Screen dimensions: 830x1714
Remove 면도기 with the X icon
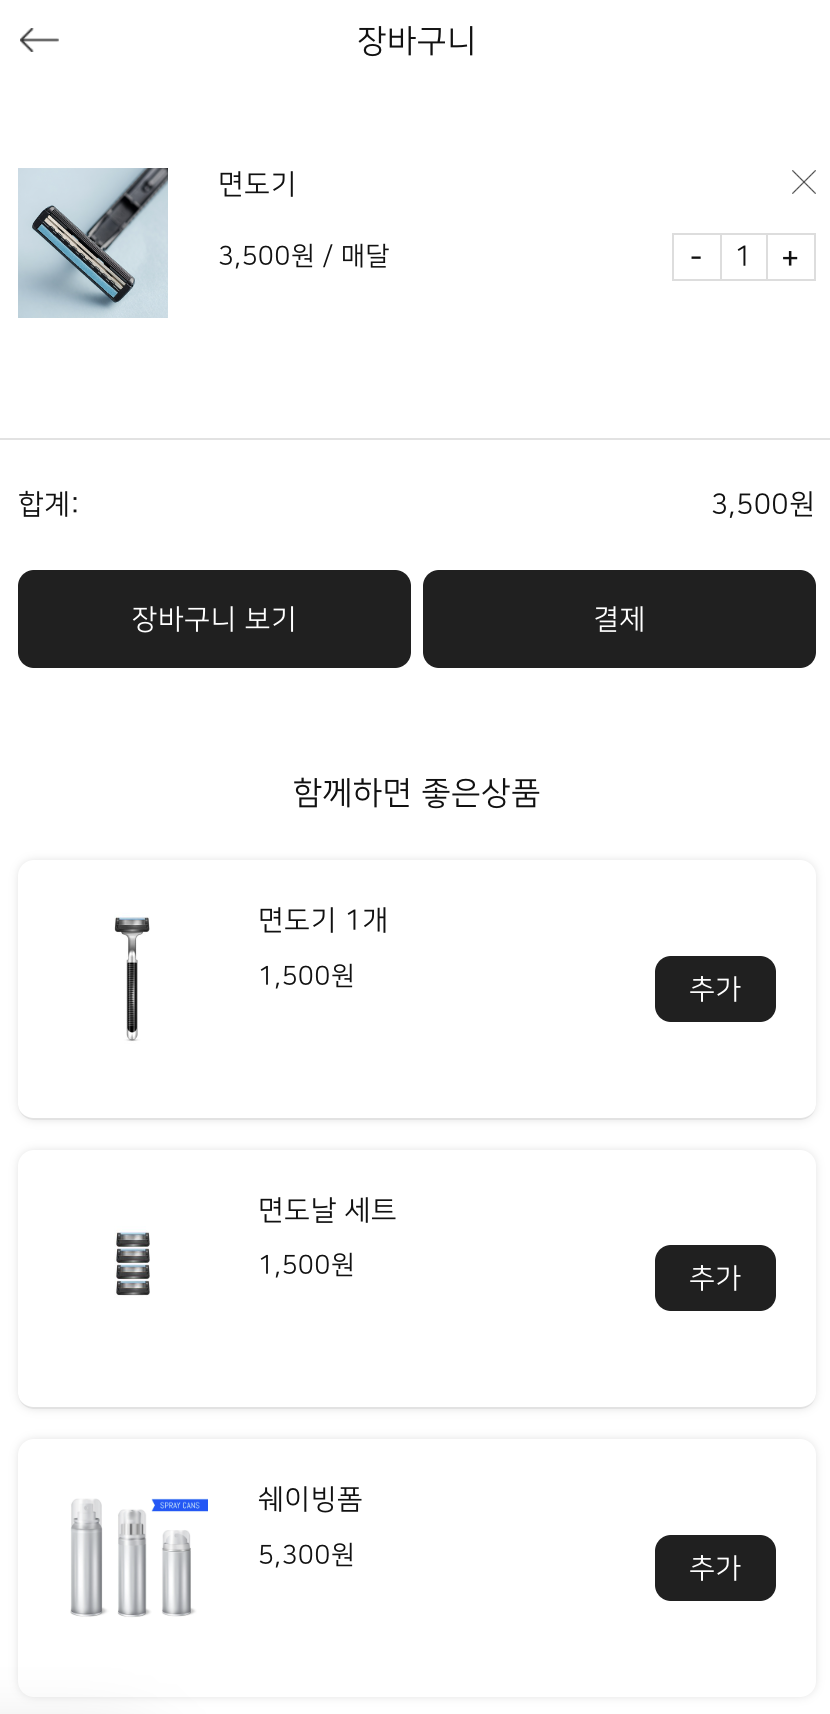click(x=803, y=182)
